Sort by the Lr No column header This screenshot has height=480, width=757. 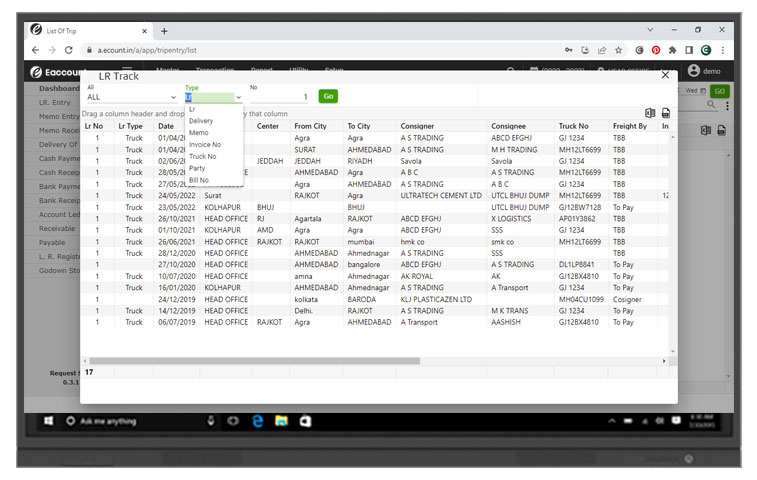click(x=94, y=126)
